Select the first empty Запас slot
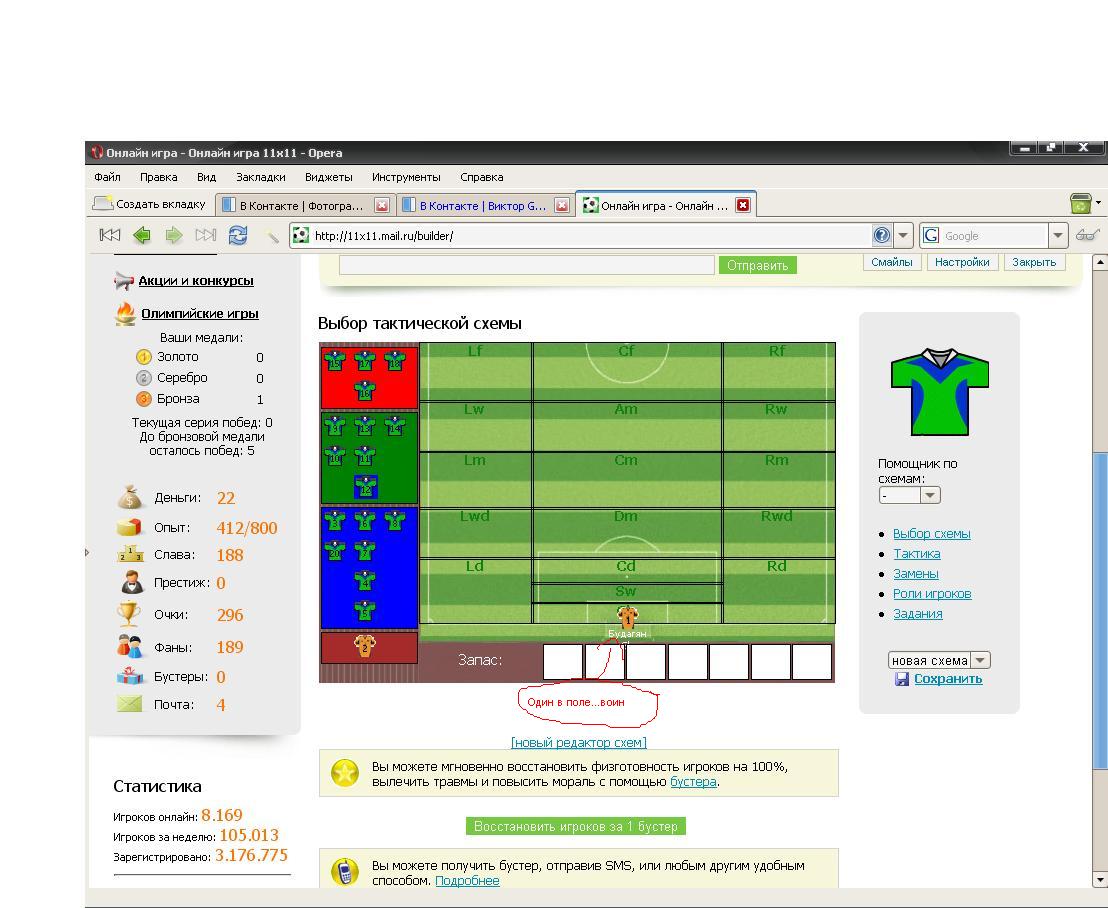The width and height of the screenshot is (1108, 908). click(x=563, y=662)
